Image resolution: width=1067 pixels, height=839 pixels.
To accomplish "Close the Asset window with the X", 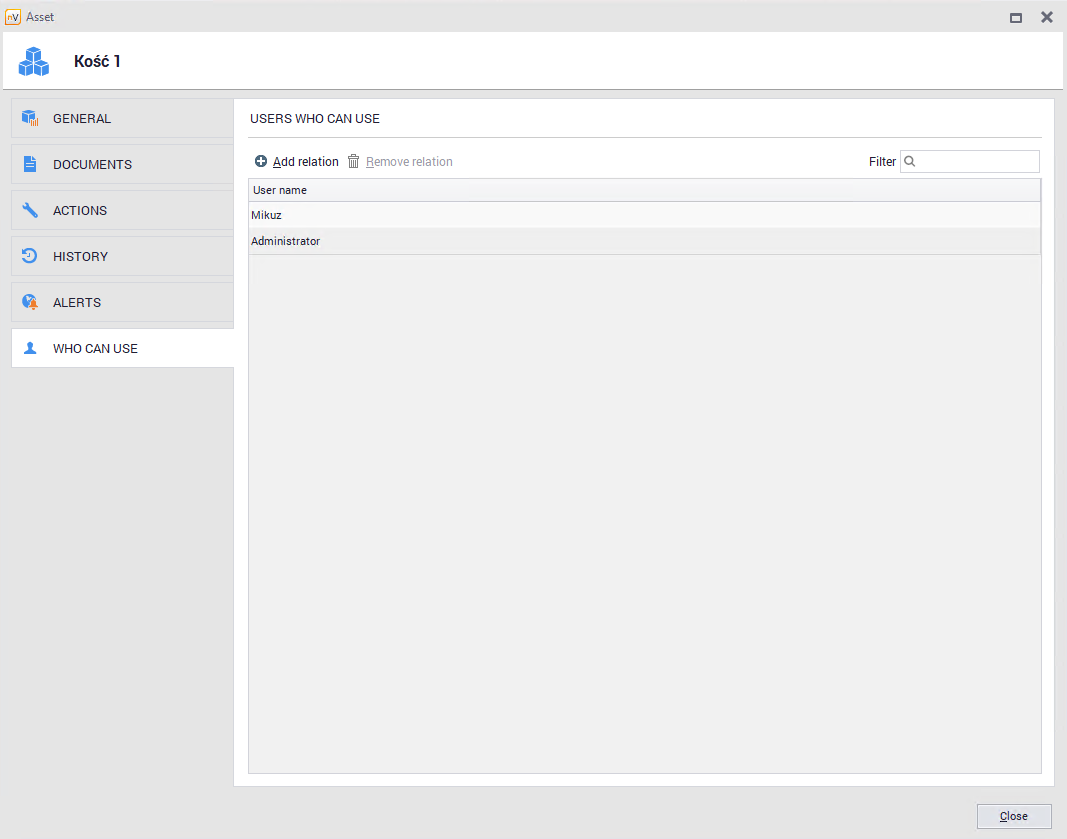I will 1046,17.
